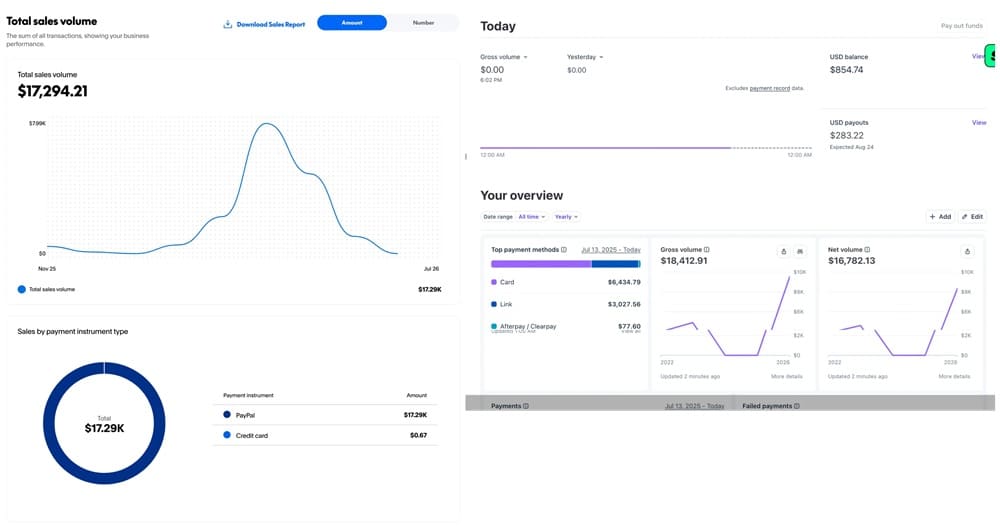
Task: Click the Add button in overview
Action: click(940, 217)
